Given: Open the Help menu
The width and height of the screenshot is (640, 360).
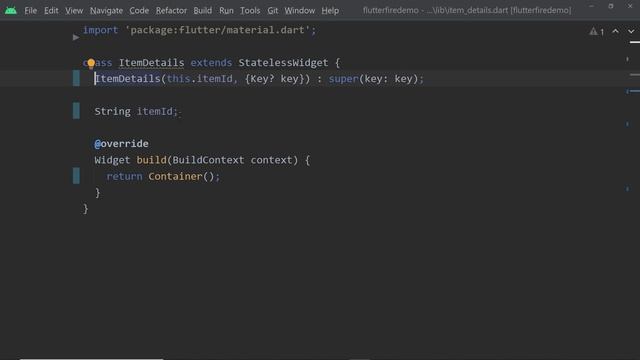Looking at the screenshot, I should (x=330, y=10).
